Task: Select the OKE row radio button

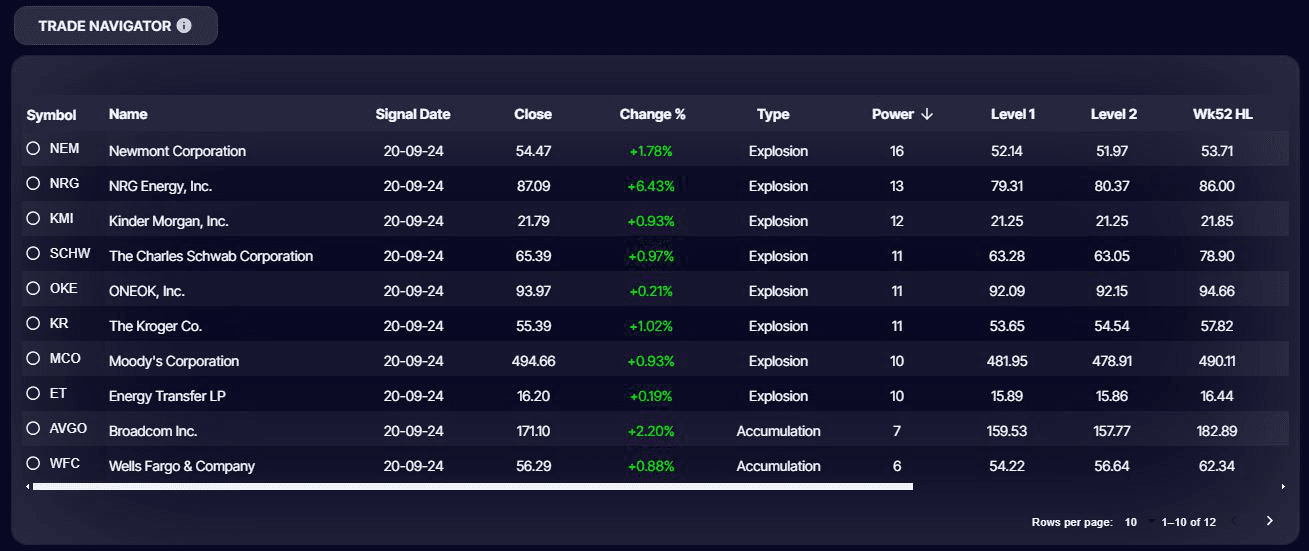Action: coord(33,288)
